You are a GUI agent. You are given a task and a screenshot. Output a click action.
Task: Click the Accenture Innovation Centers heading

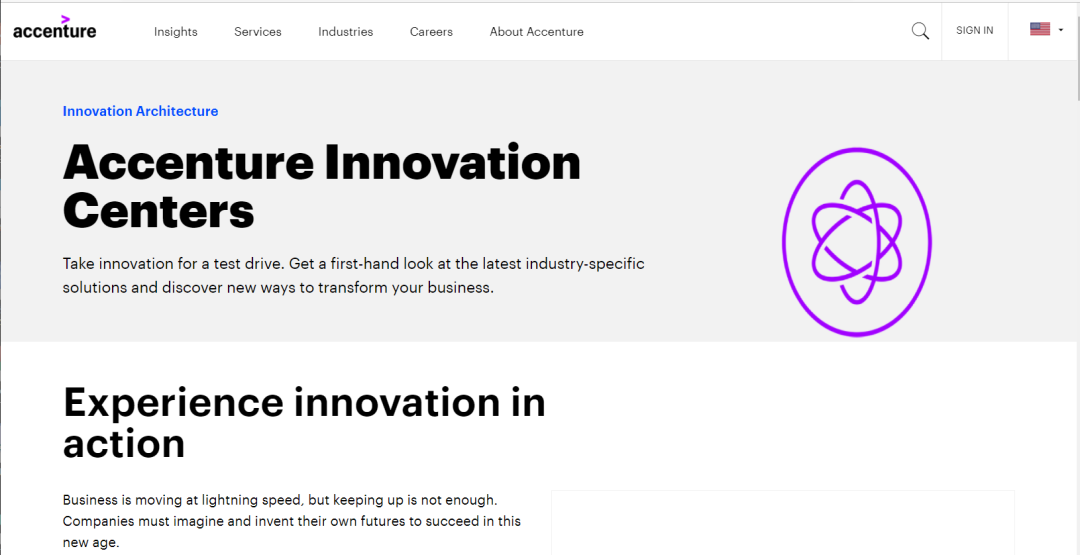coord(322,186)
